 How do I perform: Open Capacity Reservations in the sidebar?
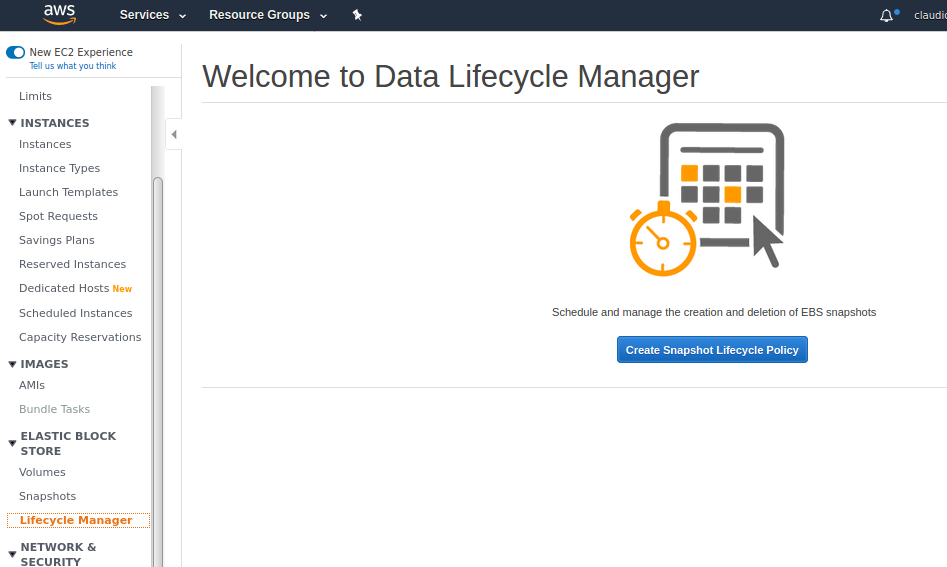(x=80, y=338)
